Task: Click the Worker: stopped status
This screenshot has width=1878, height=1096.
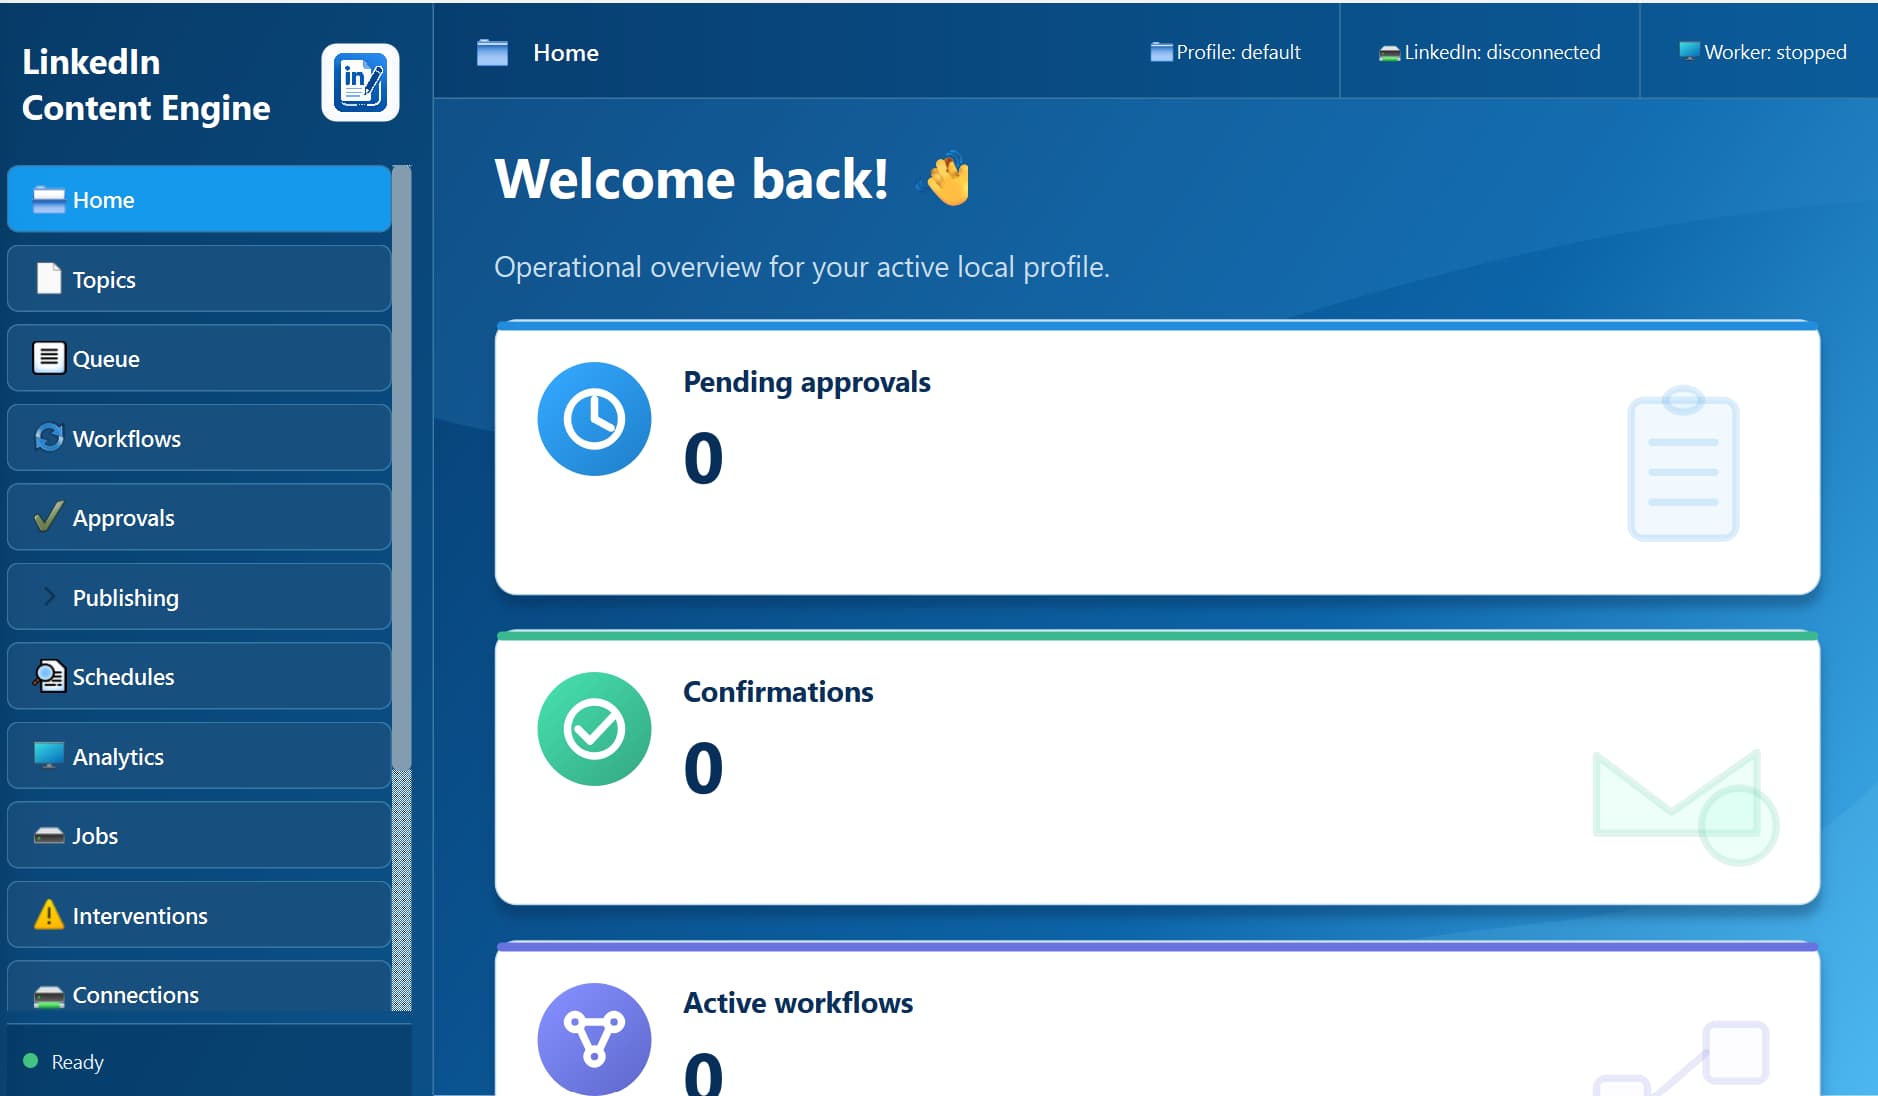Action: [x=1762, y=52]
